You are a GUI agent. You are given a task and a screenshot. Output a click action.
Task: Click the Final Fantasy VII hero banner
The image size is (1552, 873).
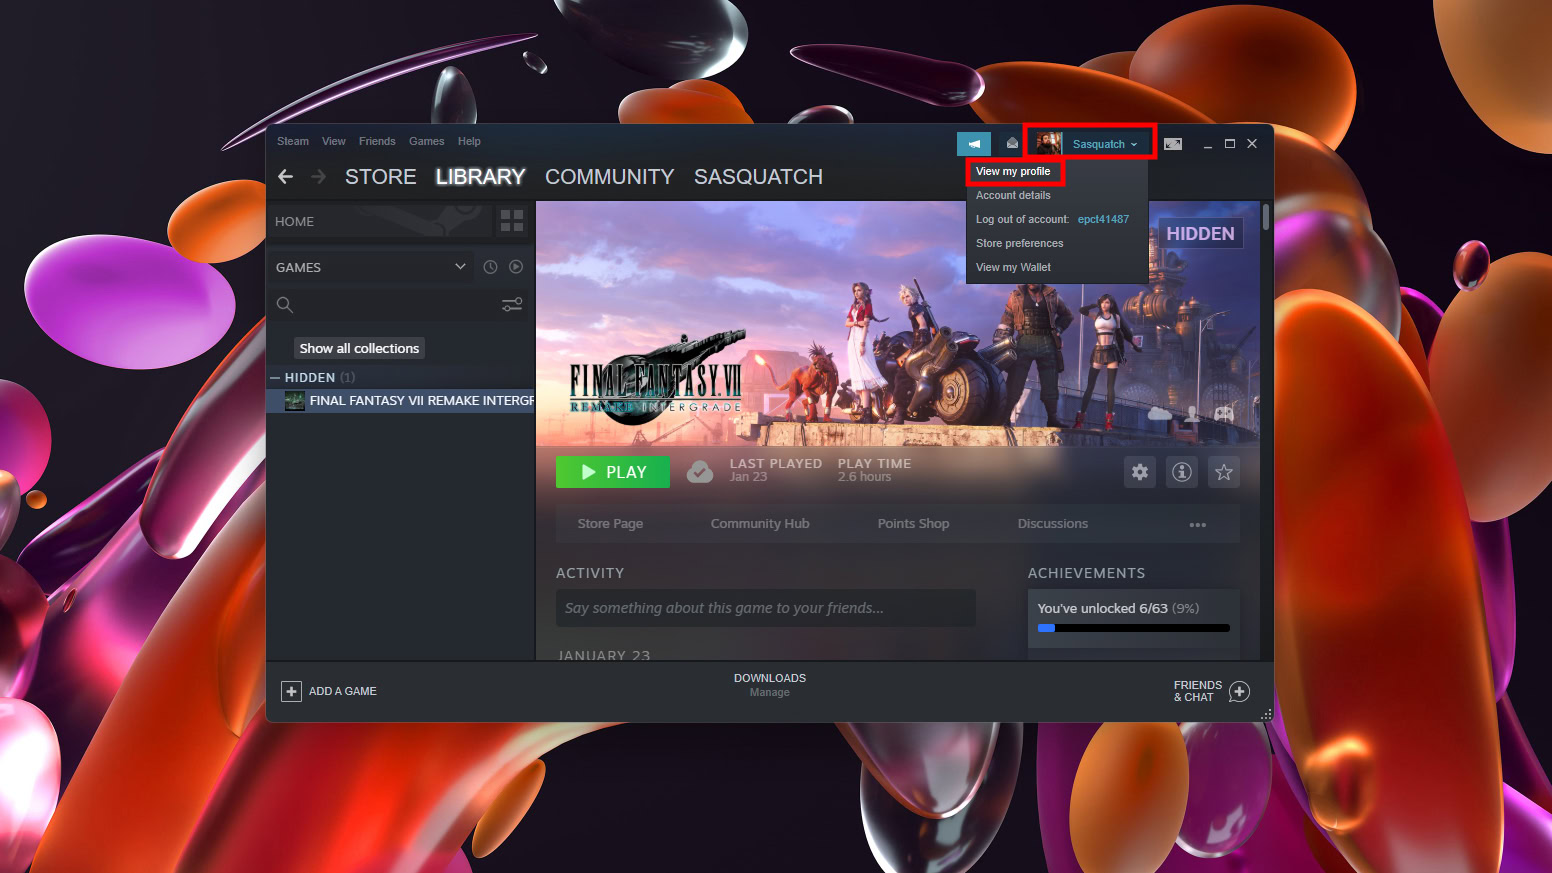898,324
